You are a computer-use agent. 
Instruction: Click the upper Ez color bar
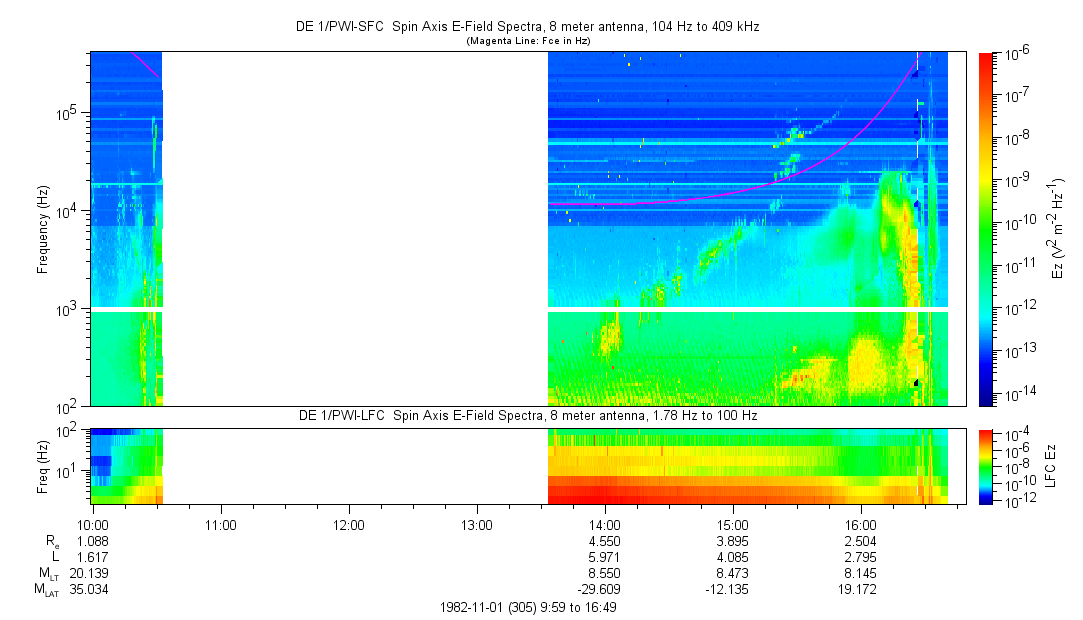point(986,228)
